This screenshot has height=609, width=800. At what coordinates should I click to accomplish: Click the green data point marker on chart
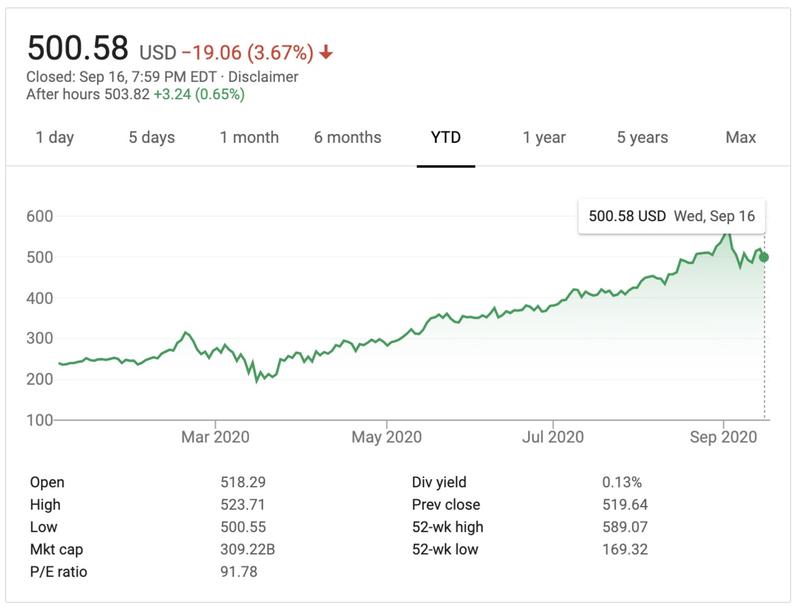(x=765, y=257)
